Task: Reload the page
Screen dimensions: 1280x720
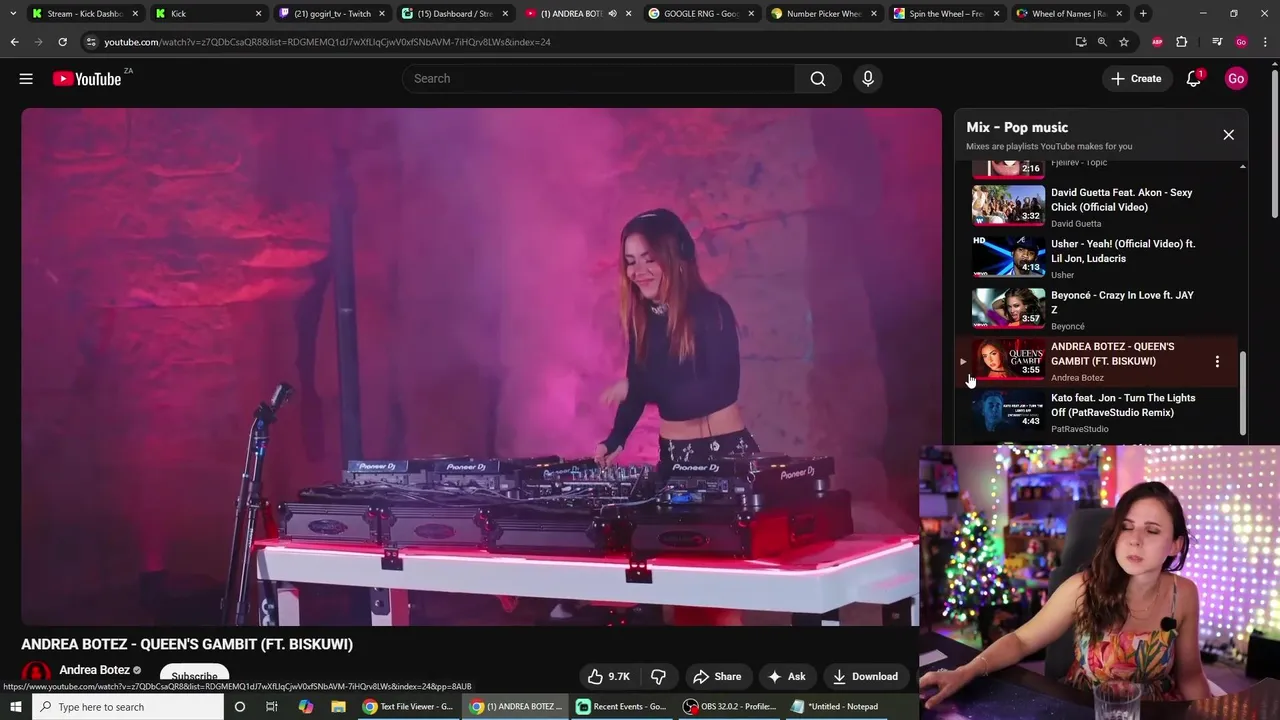Action: tap(62, 42)
